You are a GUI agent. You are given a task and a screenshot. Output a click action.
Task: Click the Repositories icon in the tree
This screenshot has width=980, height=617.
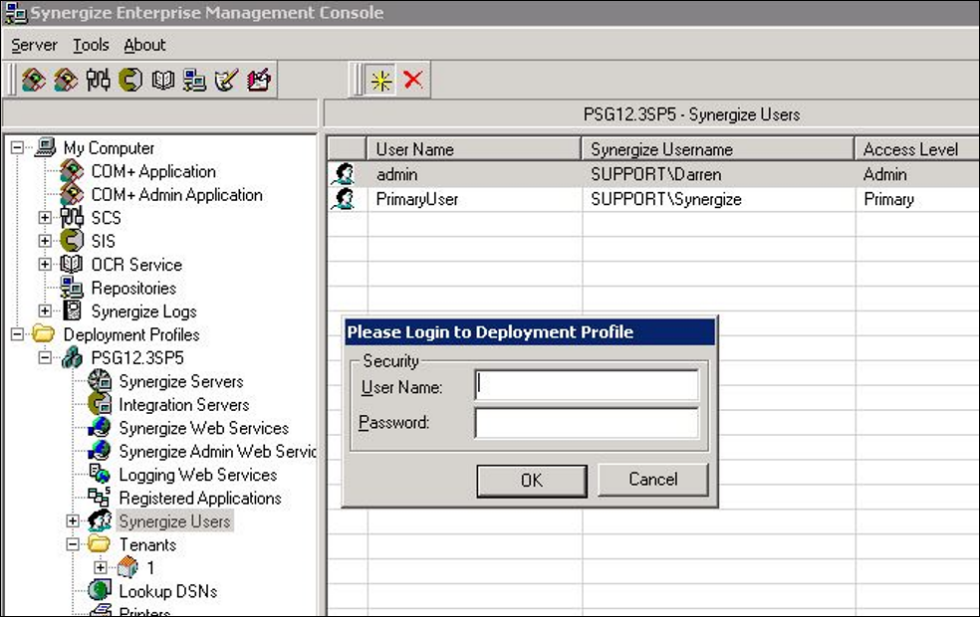(72, 288)
